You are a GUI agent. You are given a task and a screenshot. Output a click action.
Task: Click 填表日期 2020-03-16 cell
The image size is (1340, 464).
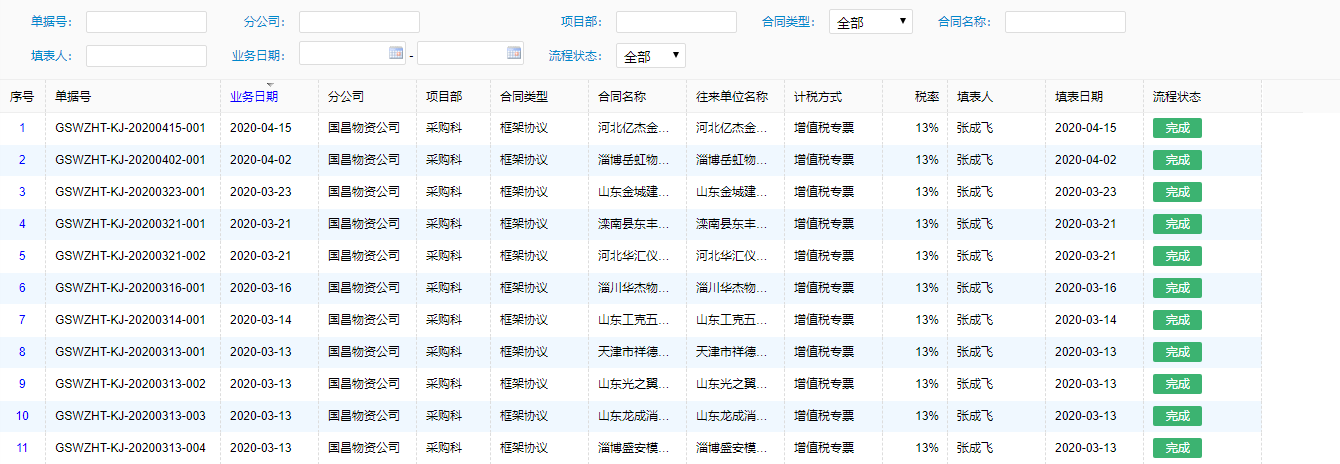[1086, 288]
